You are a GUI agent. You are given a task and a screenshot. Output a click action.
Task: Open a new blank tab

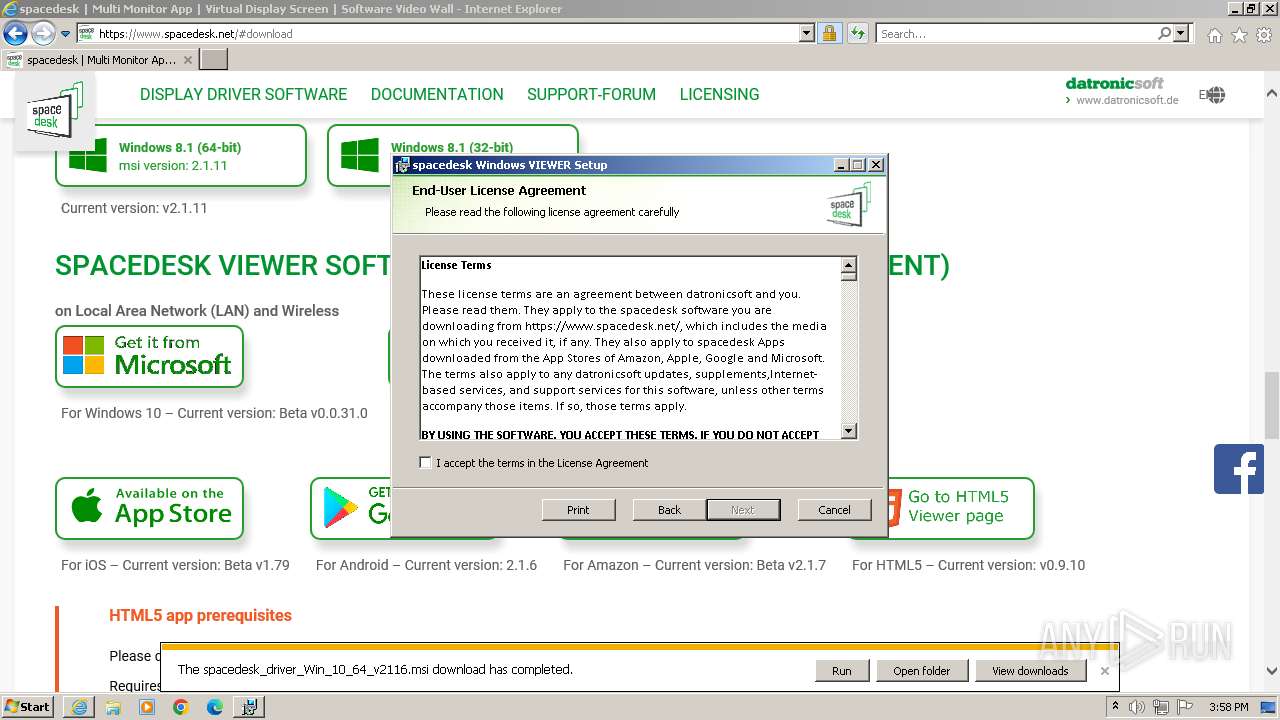pyautogui.click(x=214, y=60)
